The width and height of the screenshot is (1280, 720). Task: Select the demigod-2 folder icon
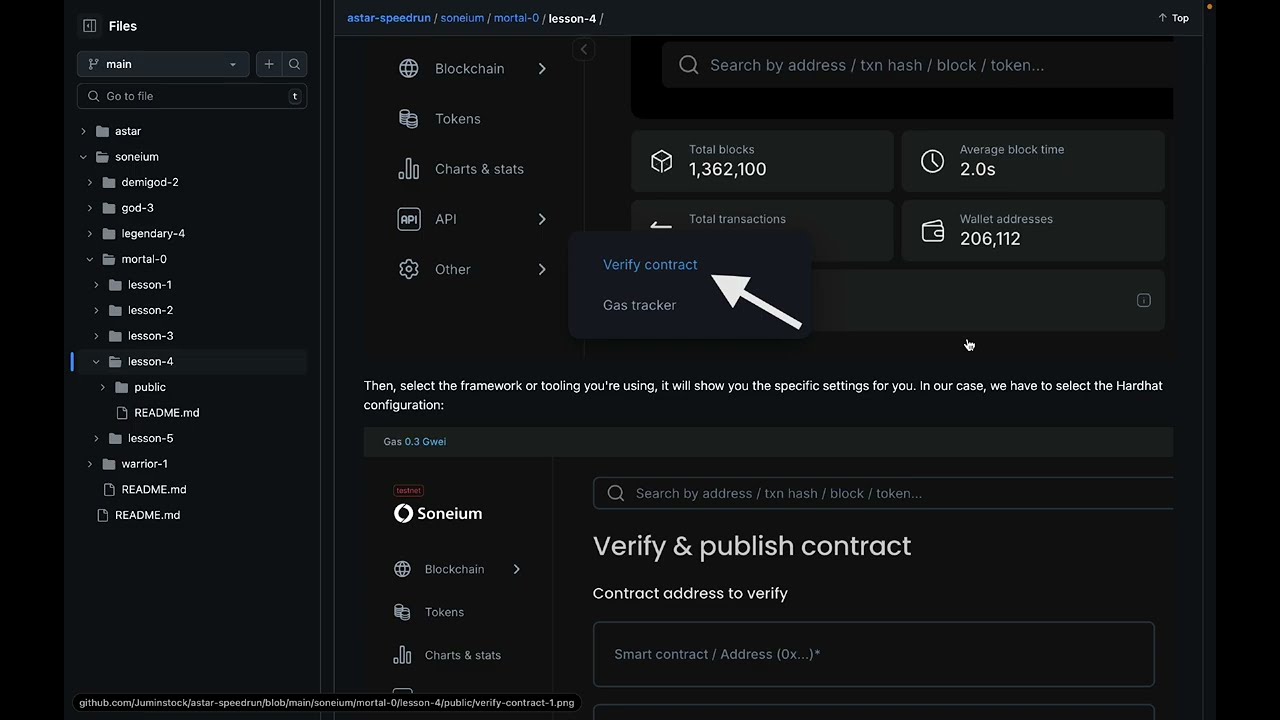point(109,183)
